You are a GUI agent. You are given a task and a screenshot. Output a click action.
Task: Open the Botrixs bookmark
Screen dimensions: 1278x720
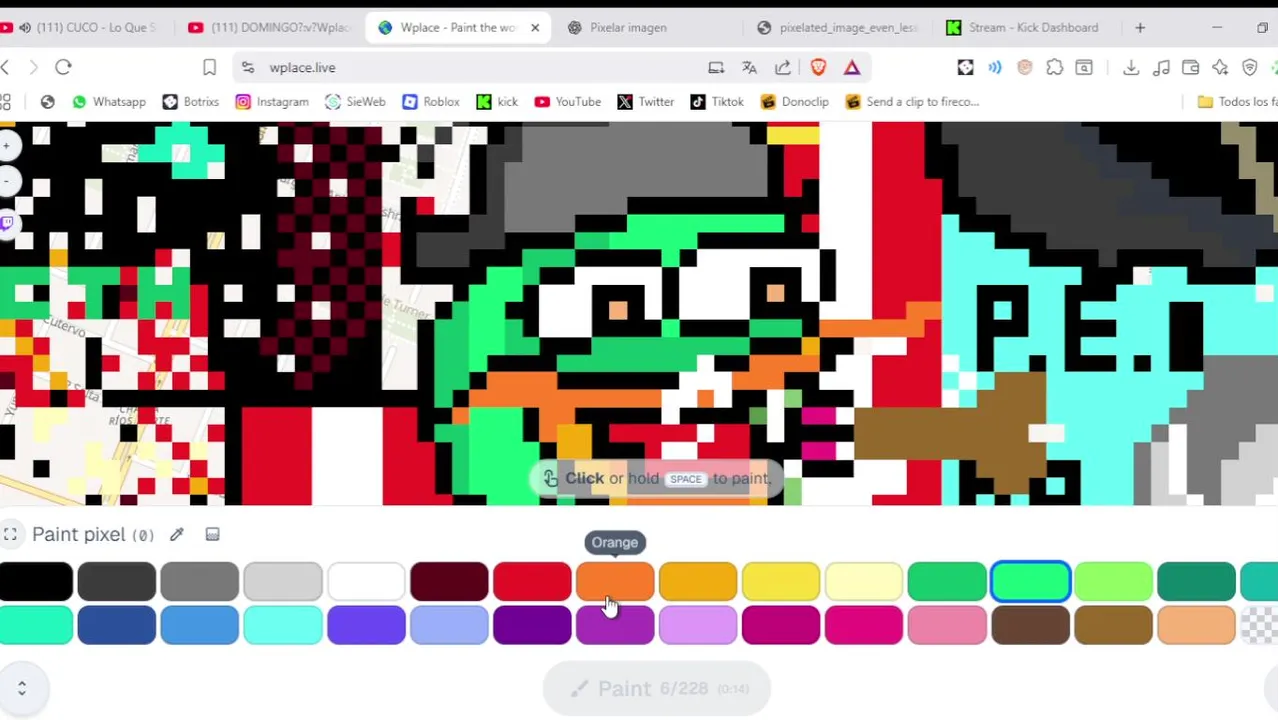(190, 101)
